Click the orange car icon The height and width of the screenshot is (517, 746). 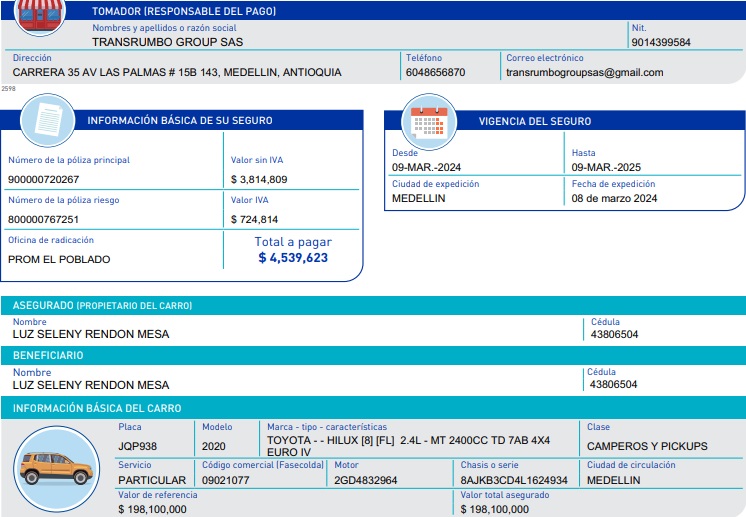[x=56, y=468]
